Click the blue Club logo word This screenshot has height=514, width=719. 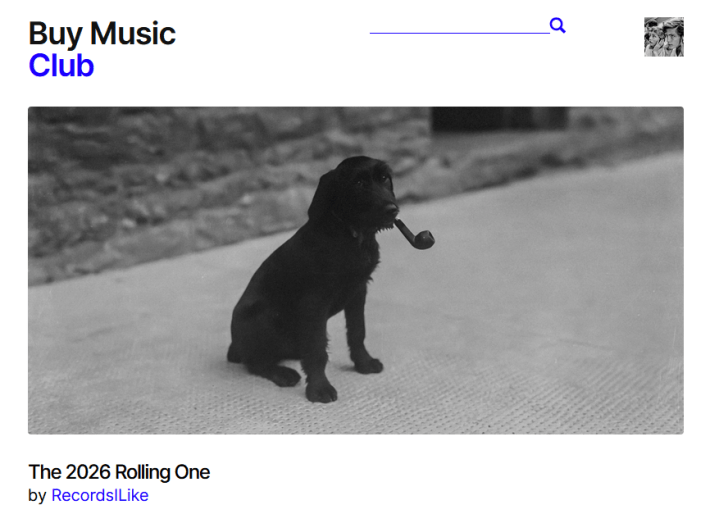coord(61,65)
